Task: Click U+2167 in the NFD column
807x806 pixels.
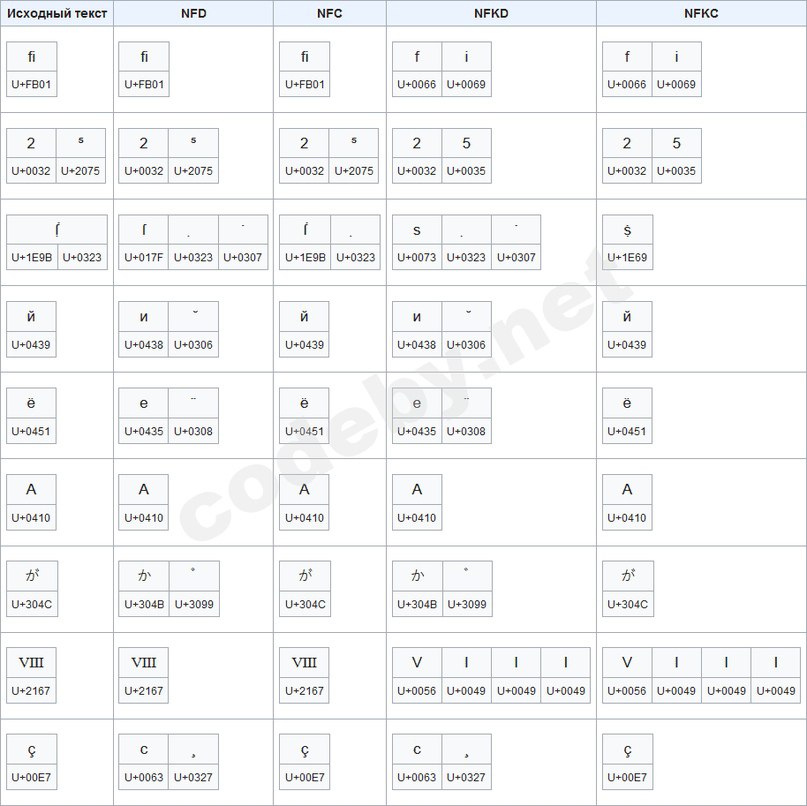Action: click(144, 690)
